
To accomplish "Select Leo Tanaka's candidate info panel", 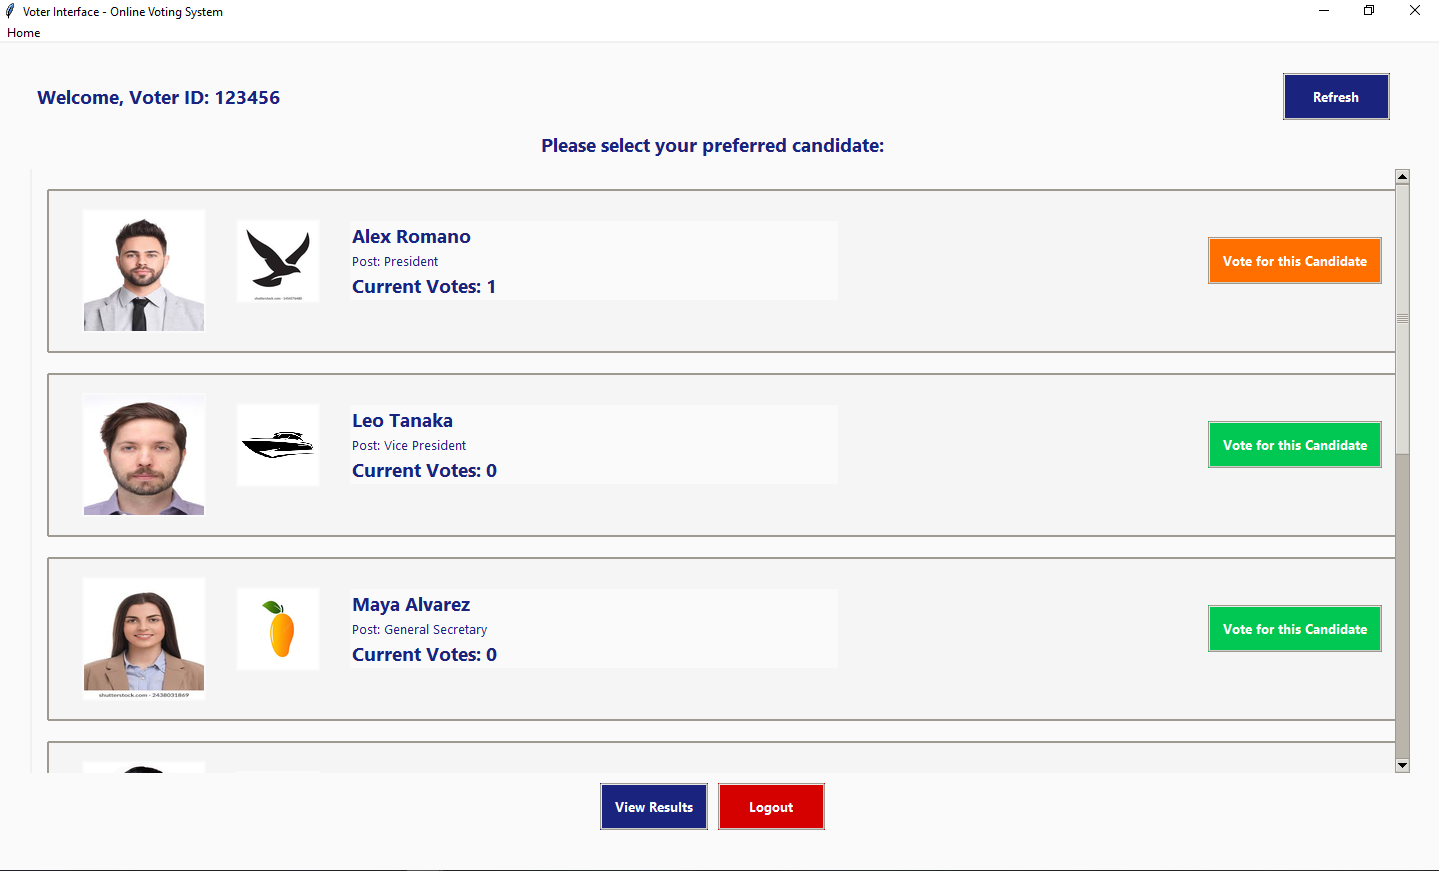I will (x=594, y=444).
